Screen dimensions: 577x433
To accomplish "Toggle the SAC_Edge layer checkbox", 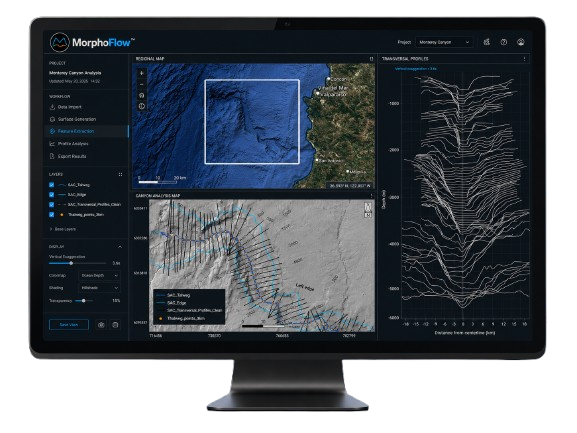I will click(52, 195).
